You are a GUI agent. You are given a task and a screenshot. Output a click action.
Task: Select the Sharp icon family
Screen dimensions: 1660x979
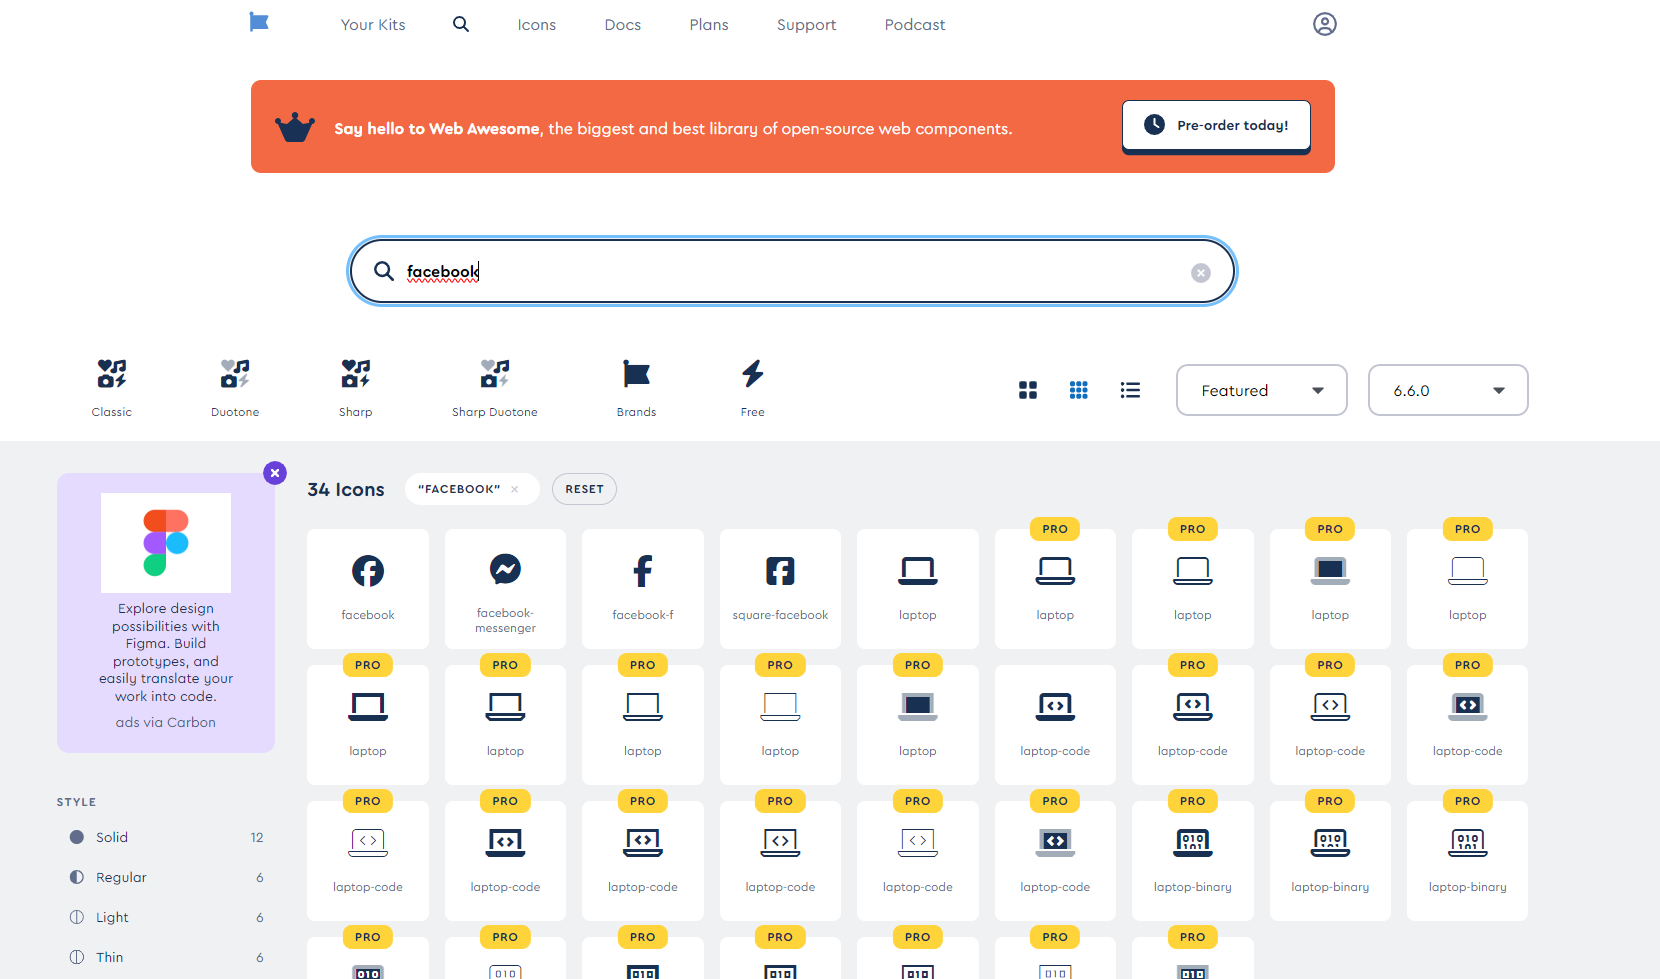pyautogui.click(x=355, y=388)
